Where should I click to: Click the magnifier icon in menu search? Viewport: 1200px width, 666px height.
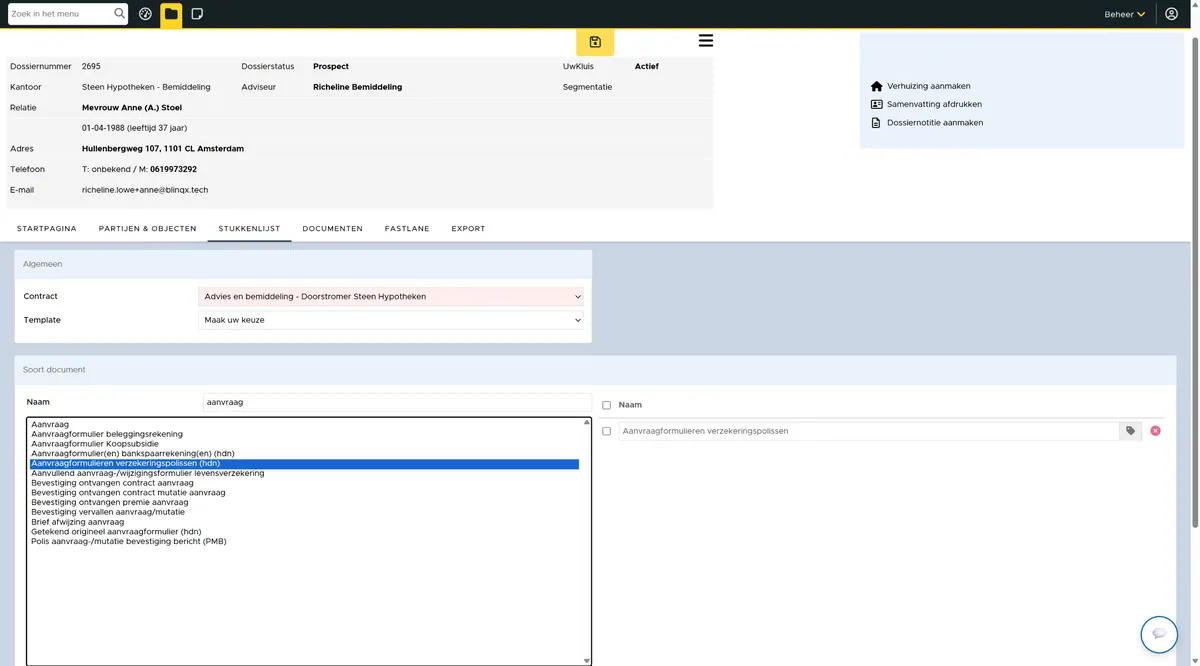120,14
